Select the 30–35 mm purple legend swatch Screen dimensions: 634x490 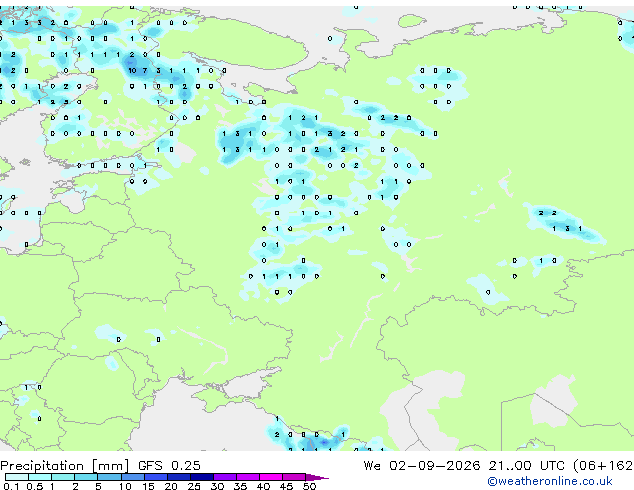225,477
